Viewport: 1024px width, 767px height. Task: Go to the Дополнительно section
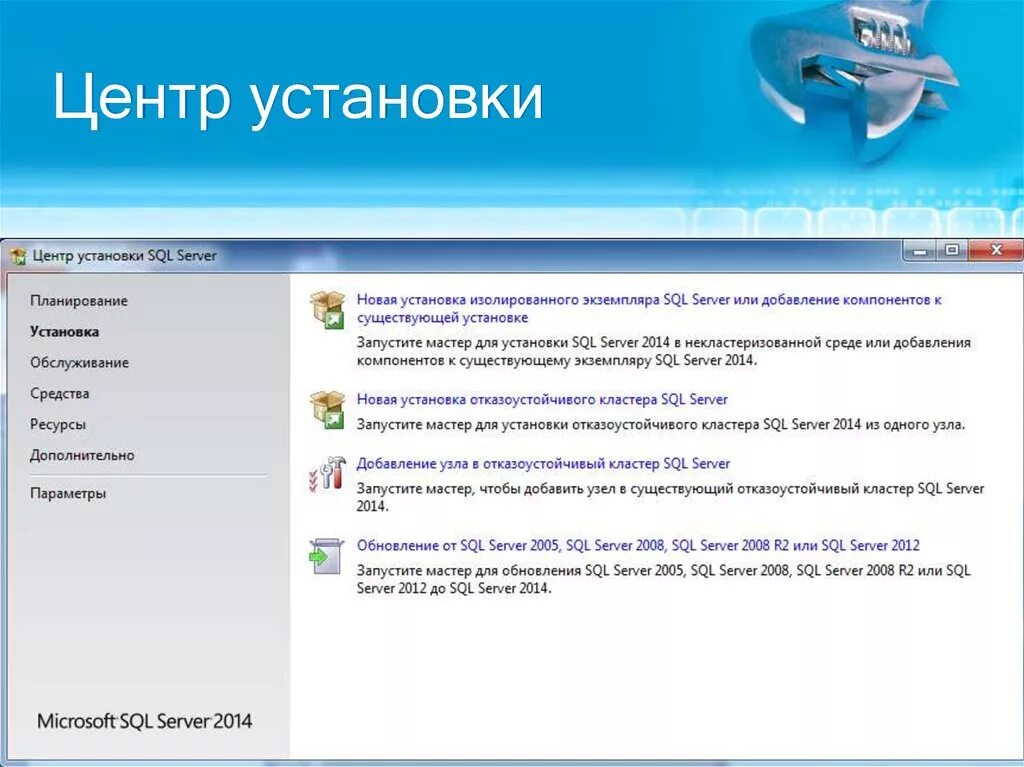click(x=82, y=455)
